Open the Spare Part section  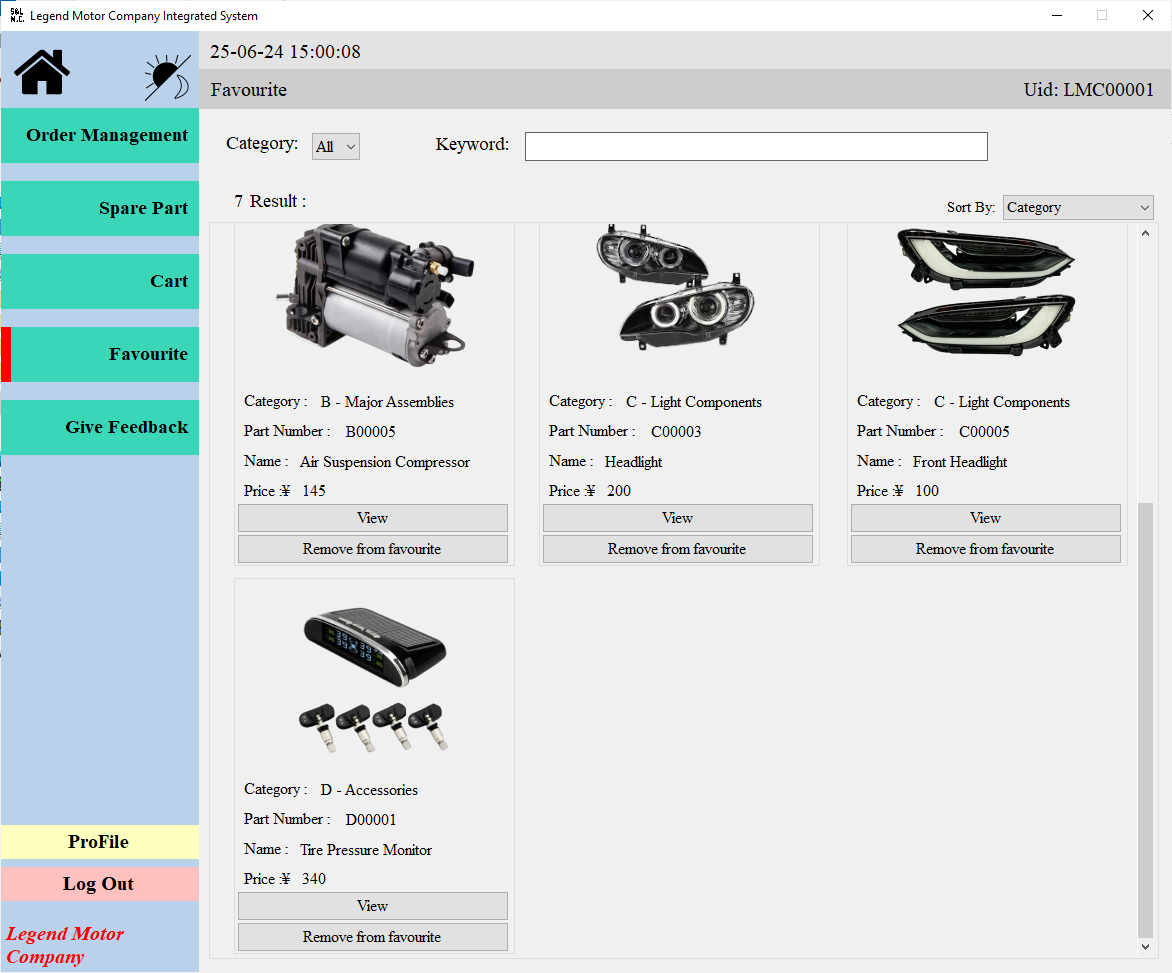coord(100,209)
